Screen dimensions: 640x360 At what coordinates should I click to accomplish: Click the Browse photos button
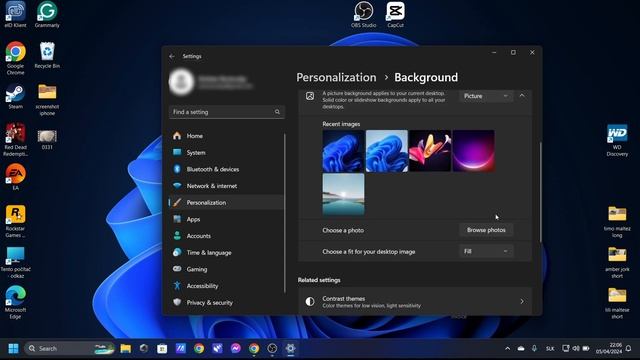pyautogui.click(x=486, y=230)
